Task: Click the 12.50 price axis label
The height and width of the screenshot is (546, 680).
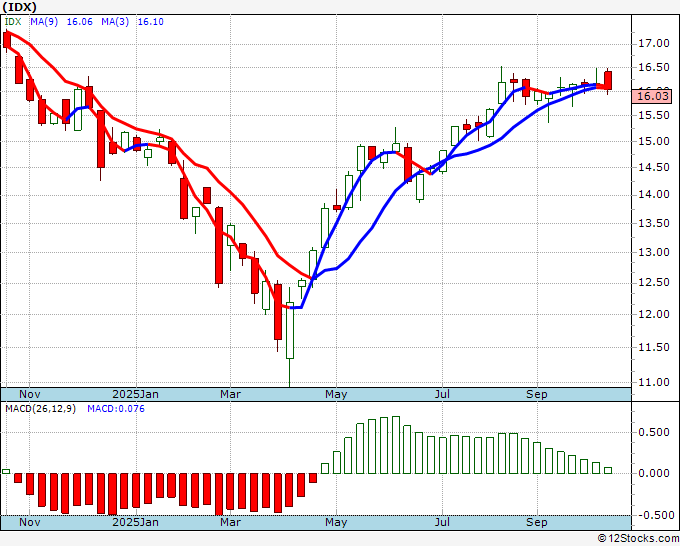Action: (654, 283)
